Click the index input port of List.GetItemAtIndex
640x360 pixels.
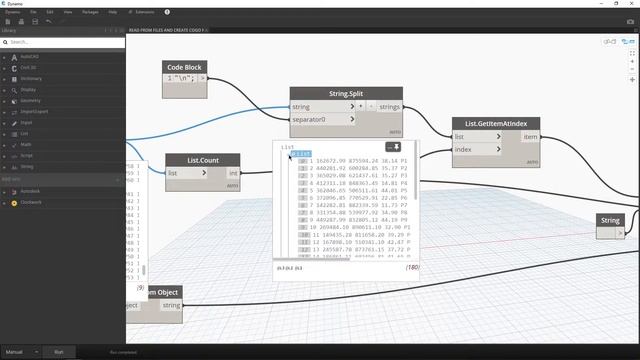click(477, 149)
